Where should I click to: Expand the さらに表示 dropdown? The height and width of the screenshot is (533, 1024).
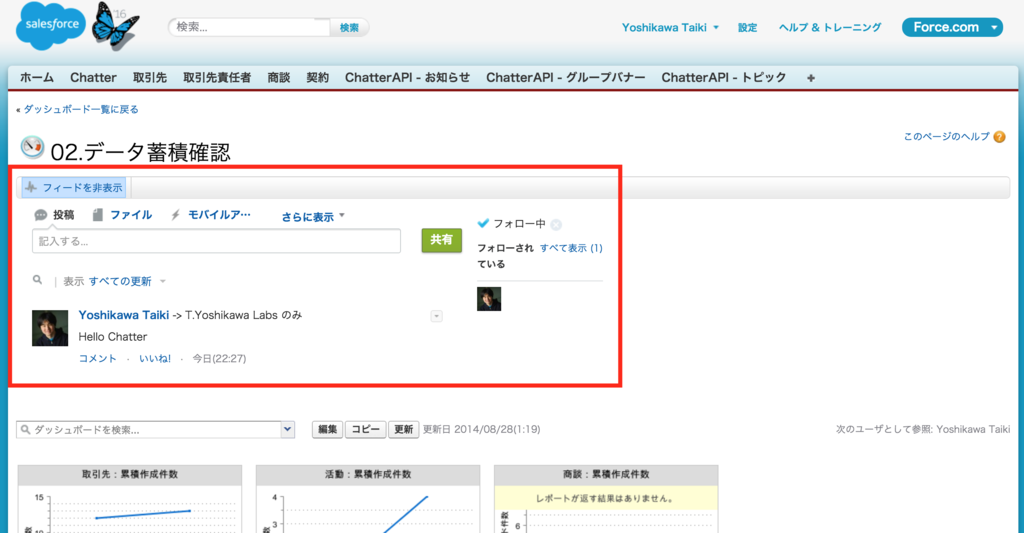point(313,216)
